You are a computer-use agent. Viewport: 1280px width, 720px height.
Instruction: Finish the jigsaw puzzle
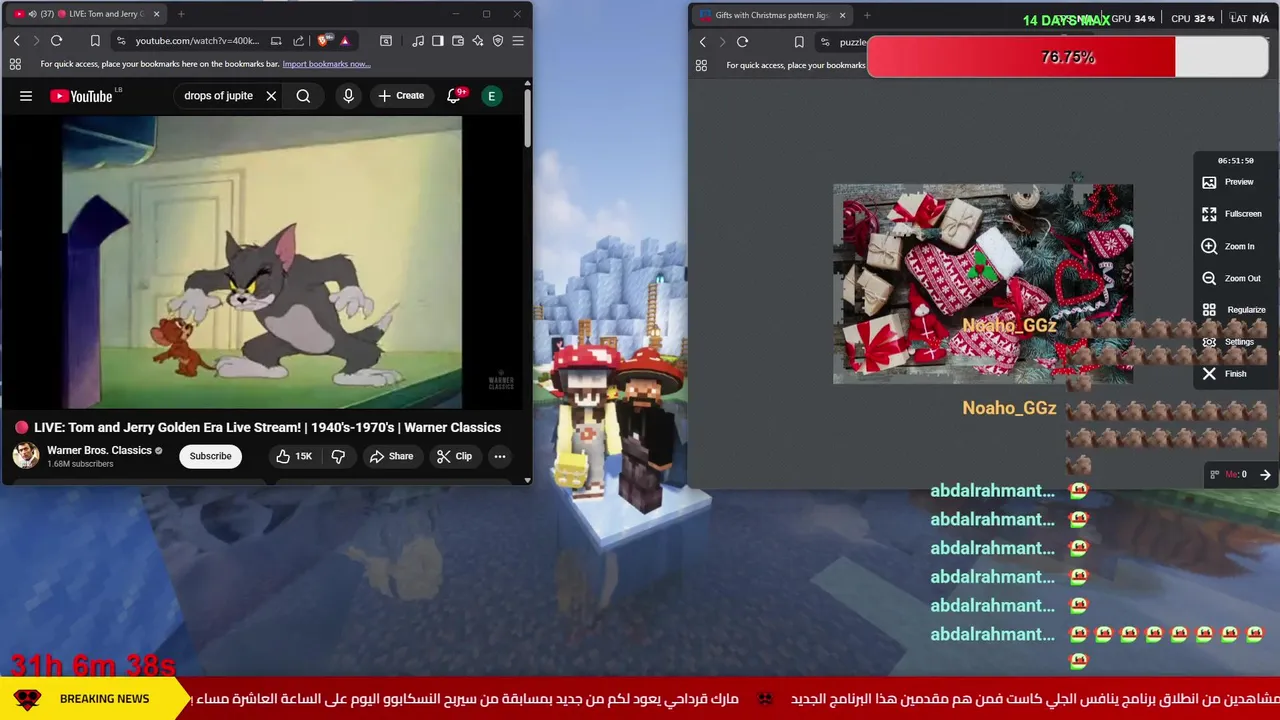[1224, 374]
